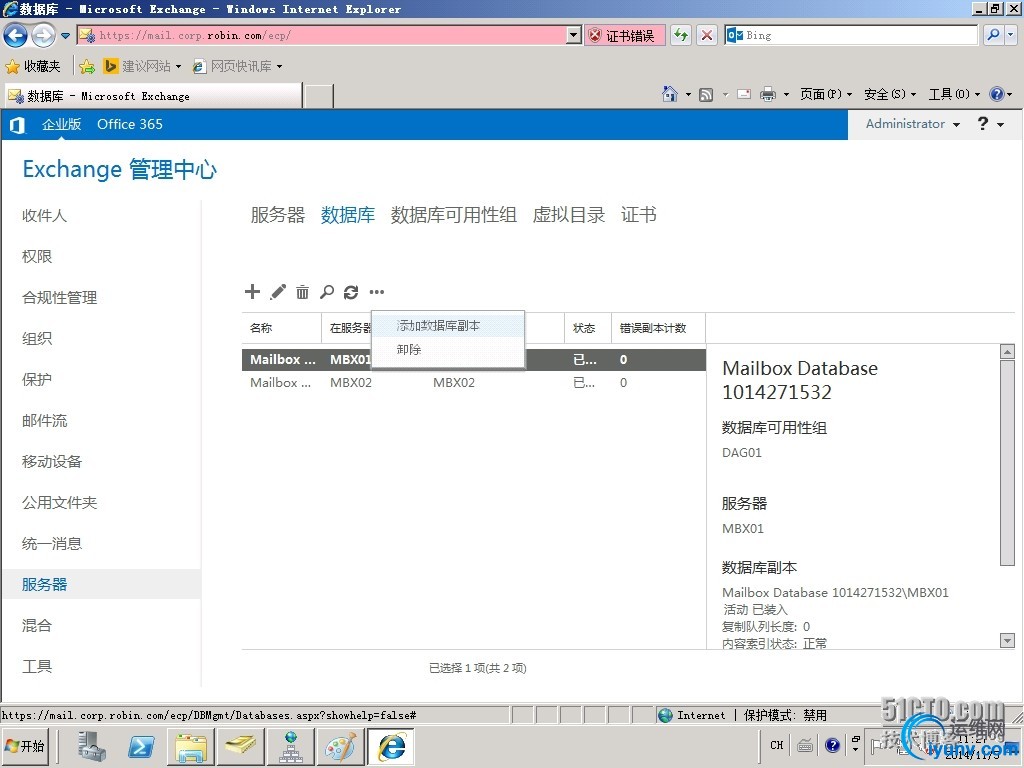Viewport: 1024px width, 768px height.
Task: Click the IE Home icon
Action: (669, 95)
